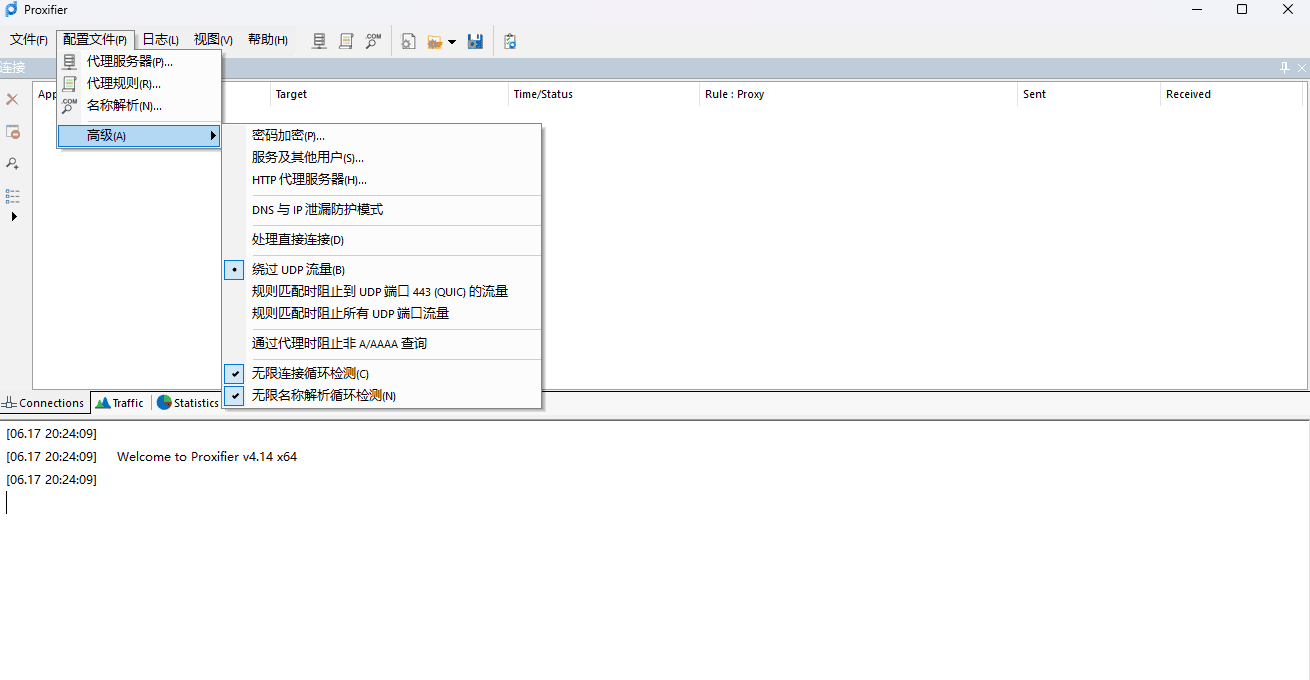The width and height of the screenshot is (1310, 680).
Task: Toggle 通过代理时阻止非 A/AAAA 查询
Action: coord(381,344)
